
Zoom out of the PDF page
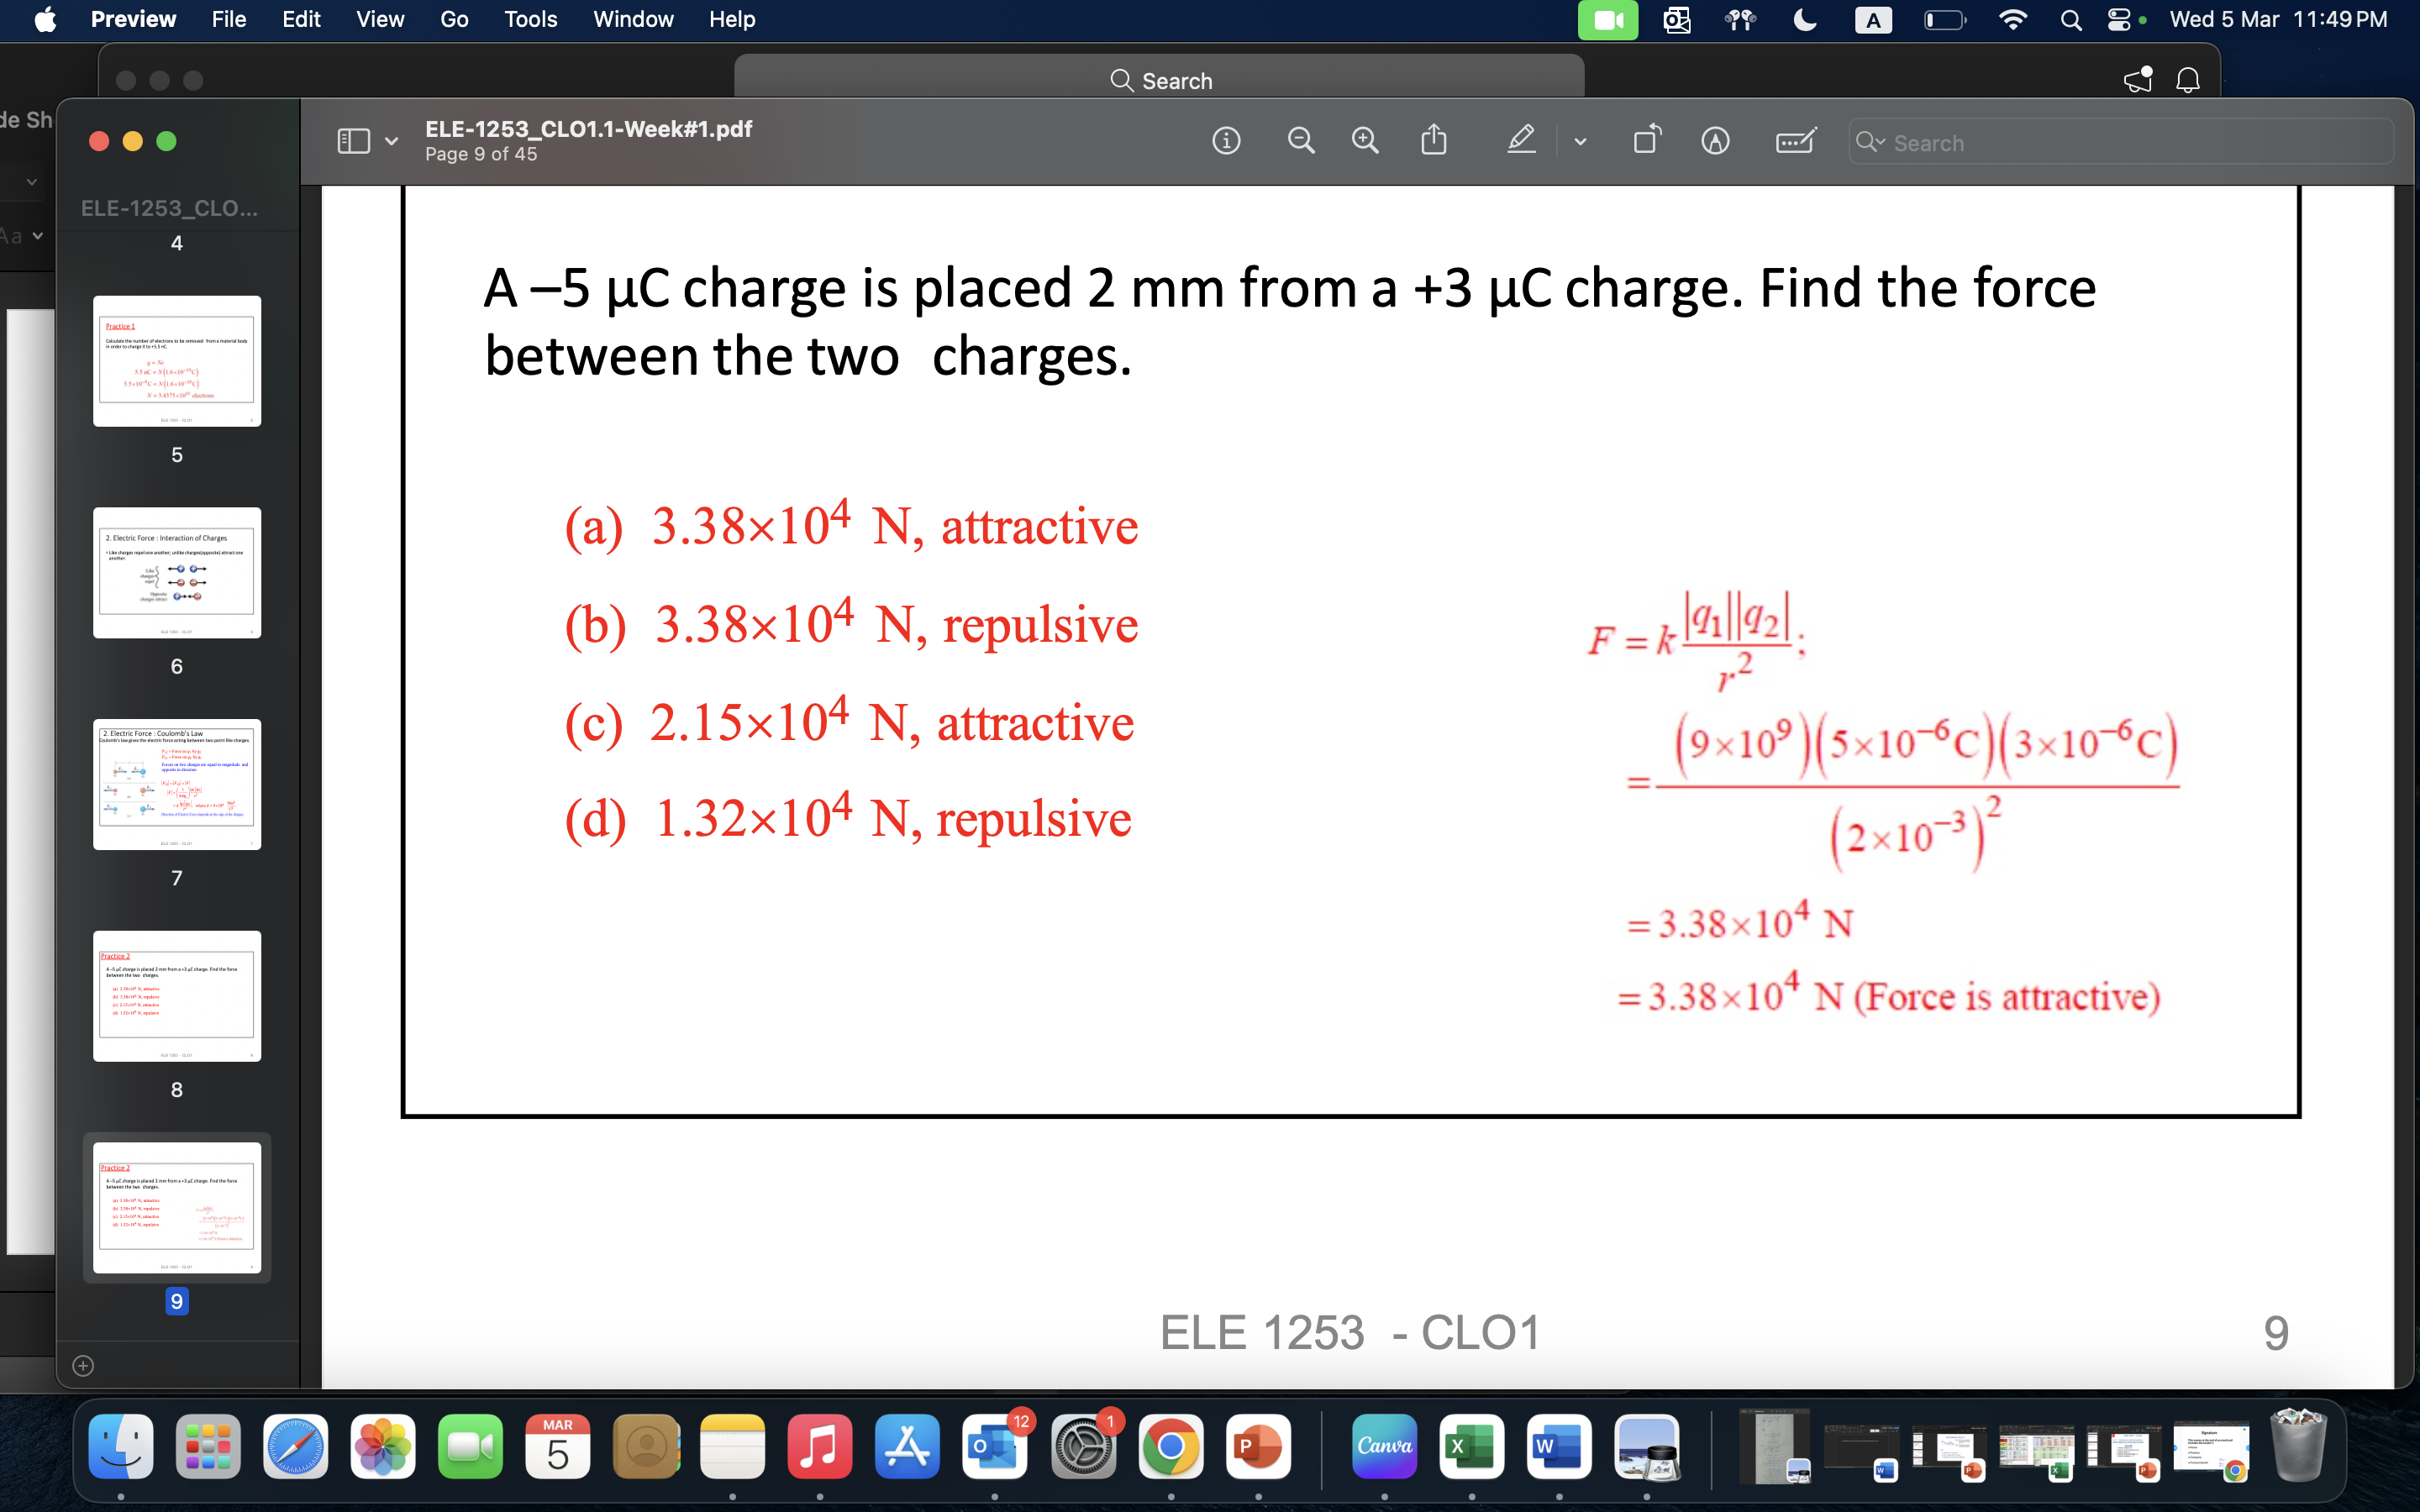pyautogui.click(x=1299, y=140)
